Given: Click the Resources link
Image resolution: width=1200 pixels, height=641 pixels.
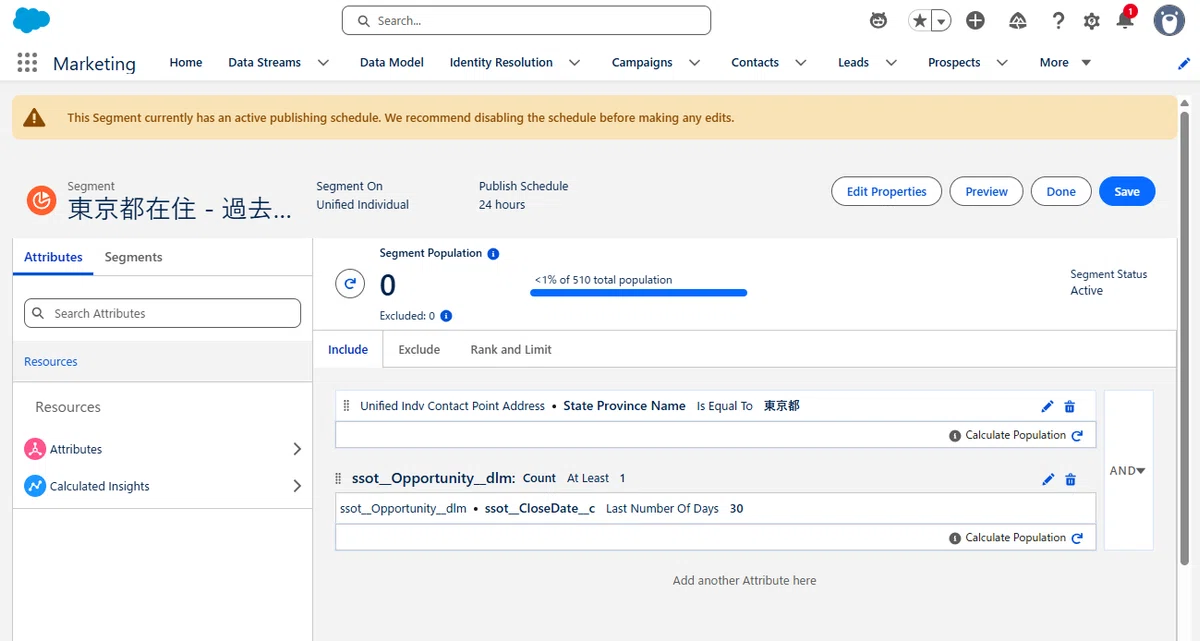Looking at the screenshot, I should pyautogui.click(x=51, y=362).
